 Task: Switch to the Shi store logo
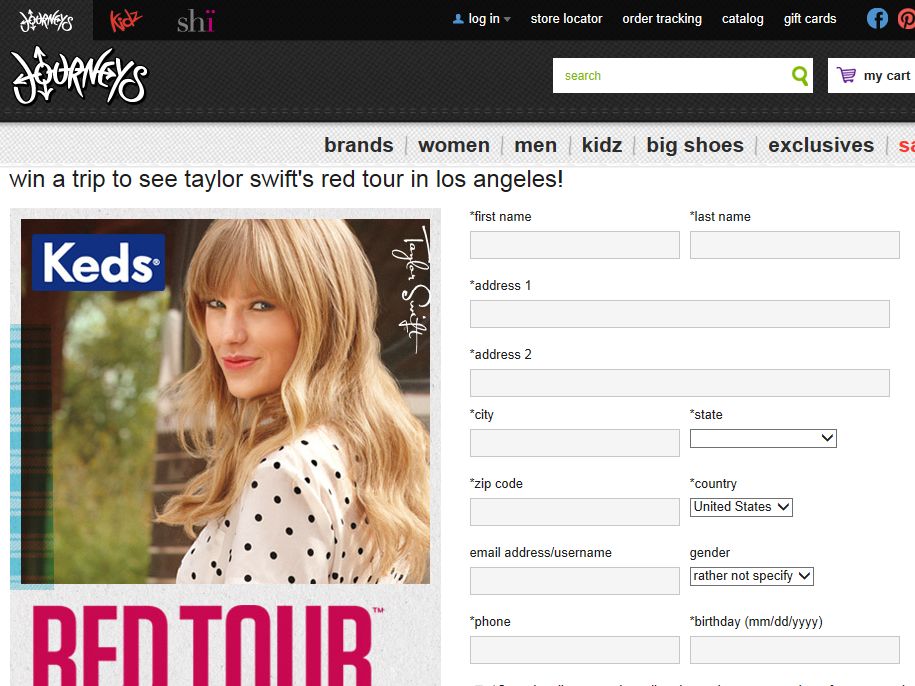click(196, 21)
